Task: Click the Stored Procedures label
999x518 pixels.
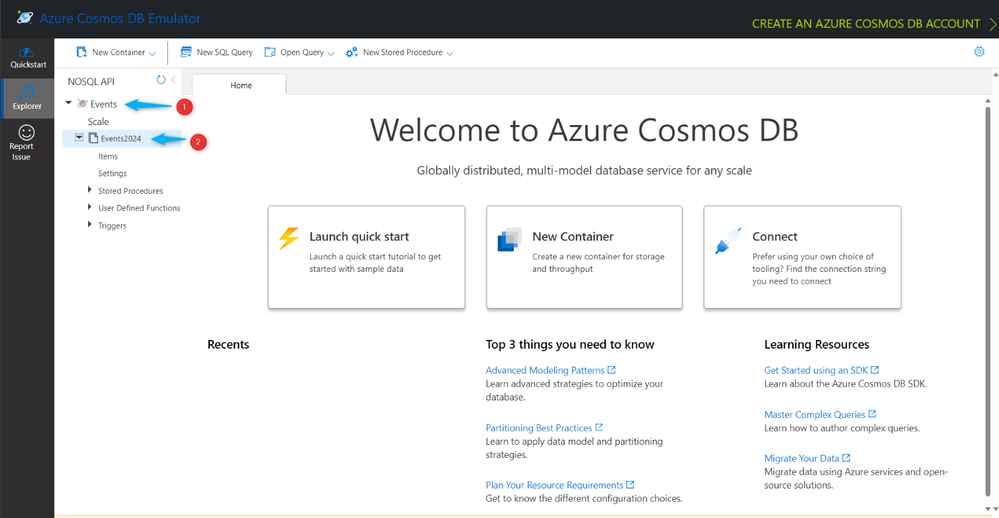Action: click(131, 191)
